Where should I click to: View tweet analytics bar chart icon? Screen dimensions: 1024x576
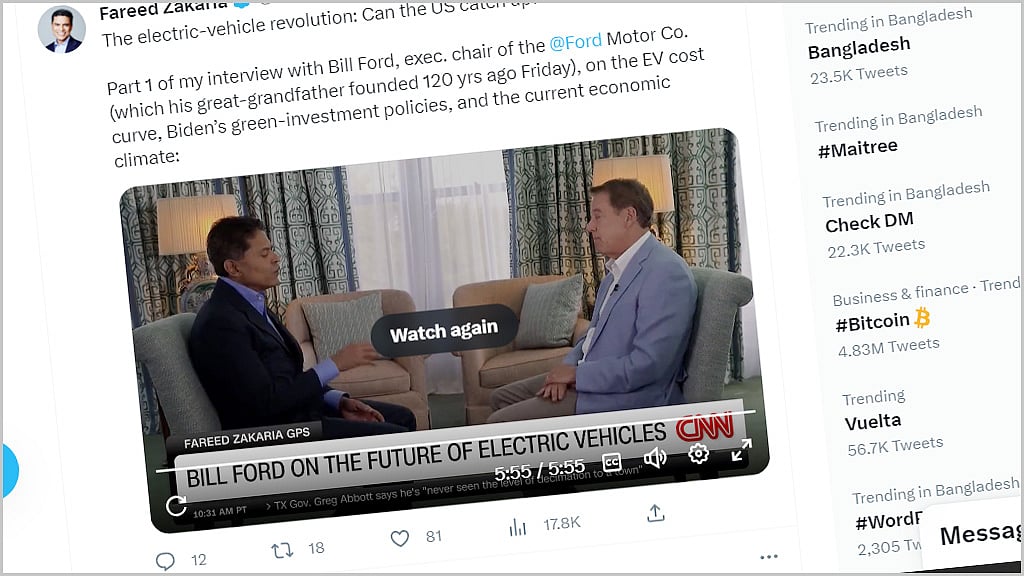point(517,527)
